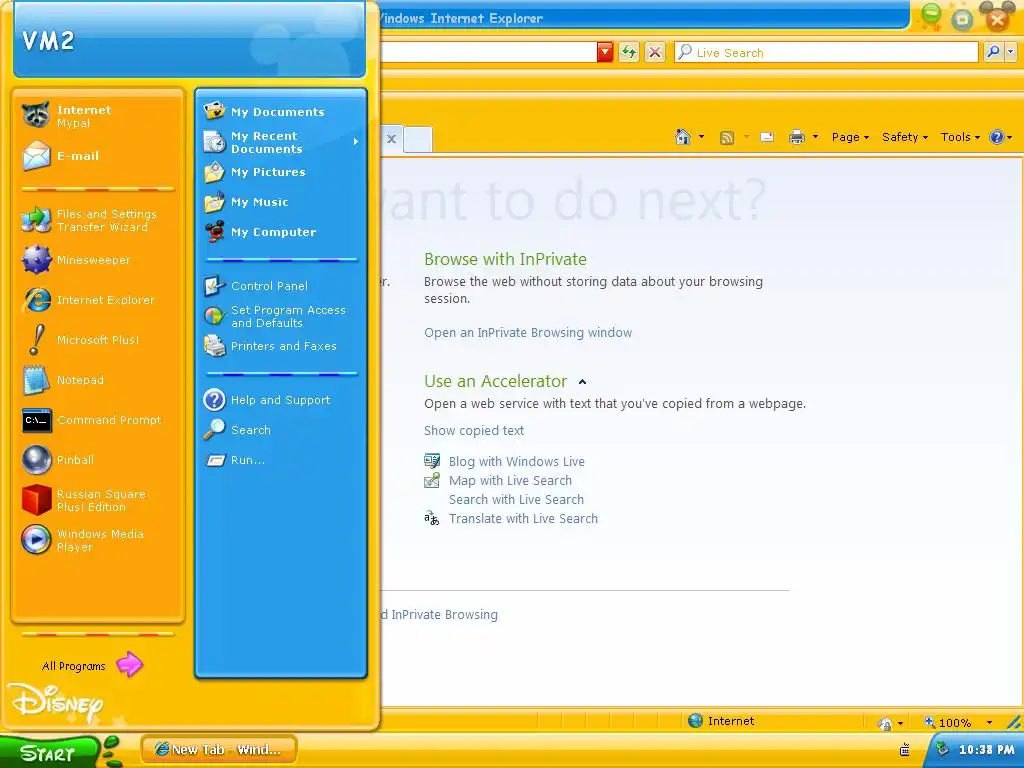Click the Browse with InPrivate heading
1024x768 pixels.
505,259
